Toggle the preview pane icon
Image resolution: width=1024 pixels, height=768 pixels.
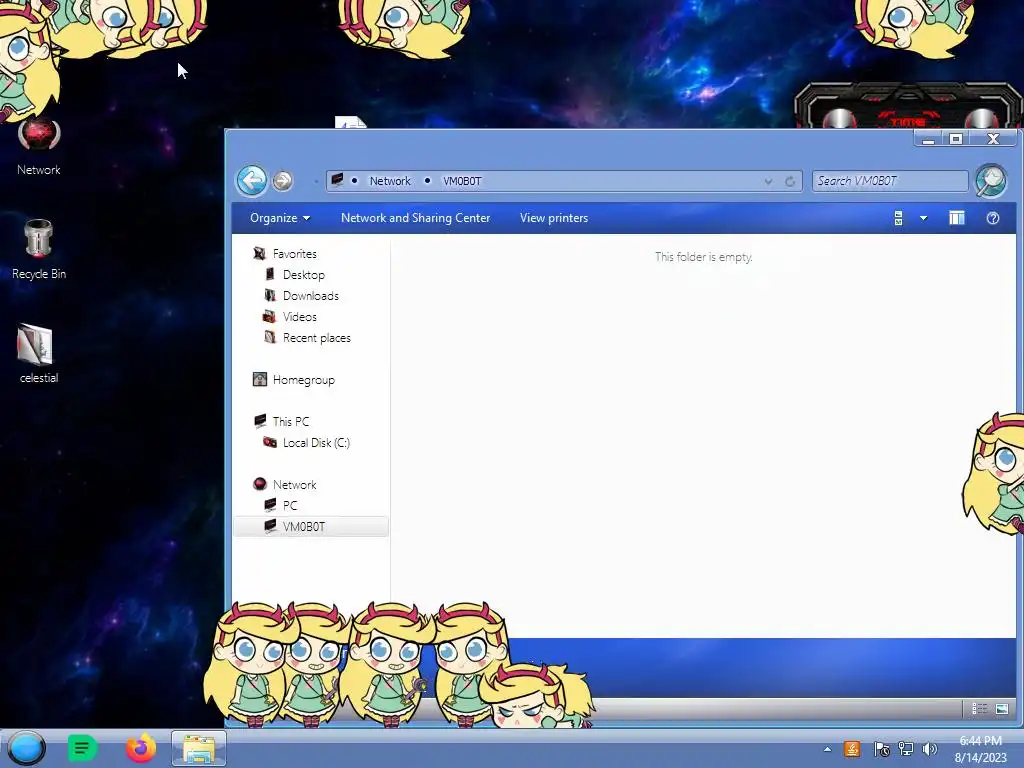(x=957, y=218)
